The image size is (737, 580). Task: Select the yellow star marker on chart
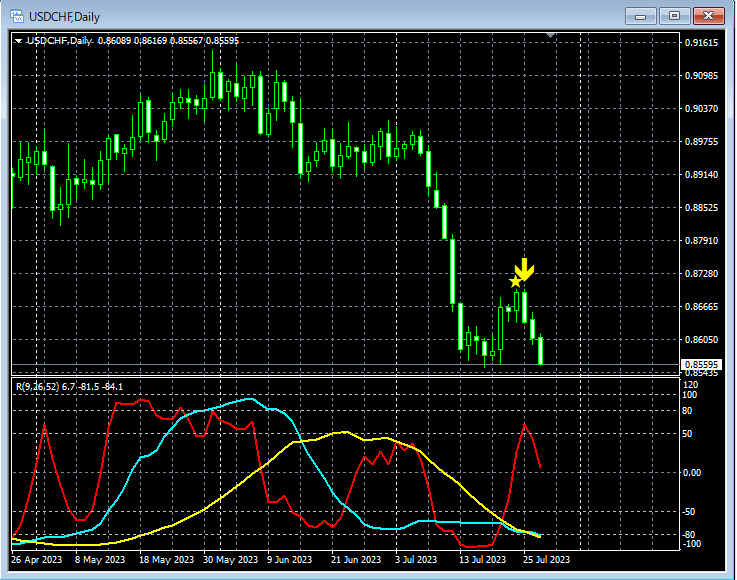(x=515, y=282)
